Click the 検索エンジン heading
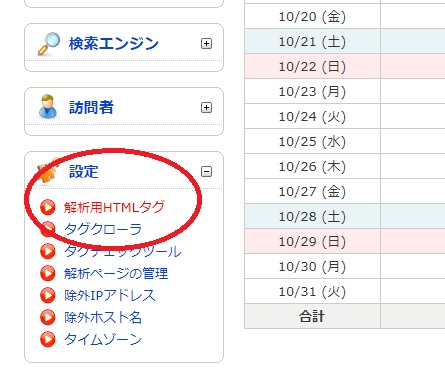The width and height of the screenshot is (445, 373). click(x=114, y=43)
